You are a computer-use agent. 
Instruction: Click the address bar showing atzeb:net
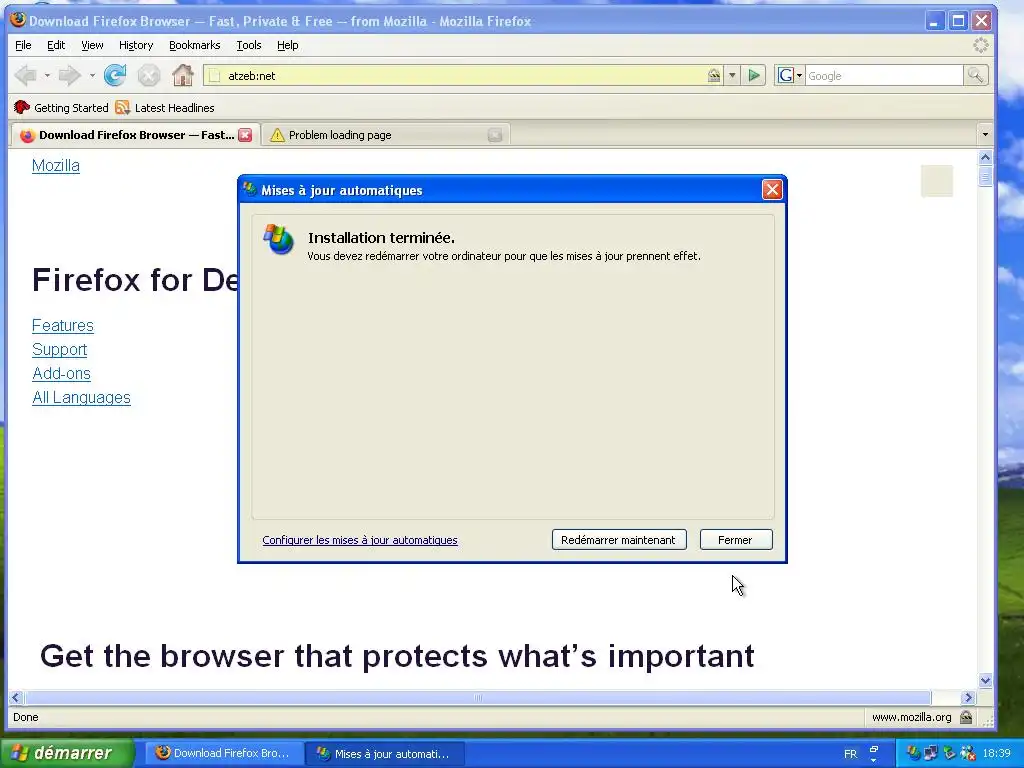464,76
